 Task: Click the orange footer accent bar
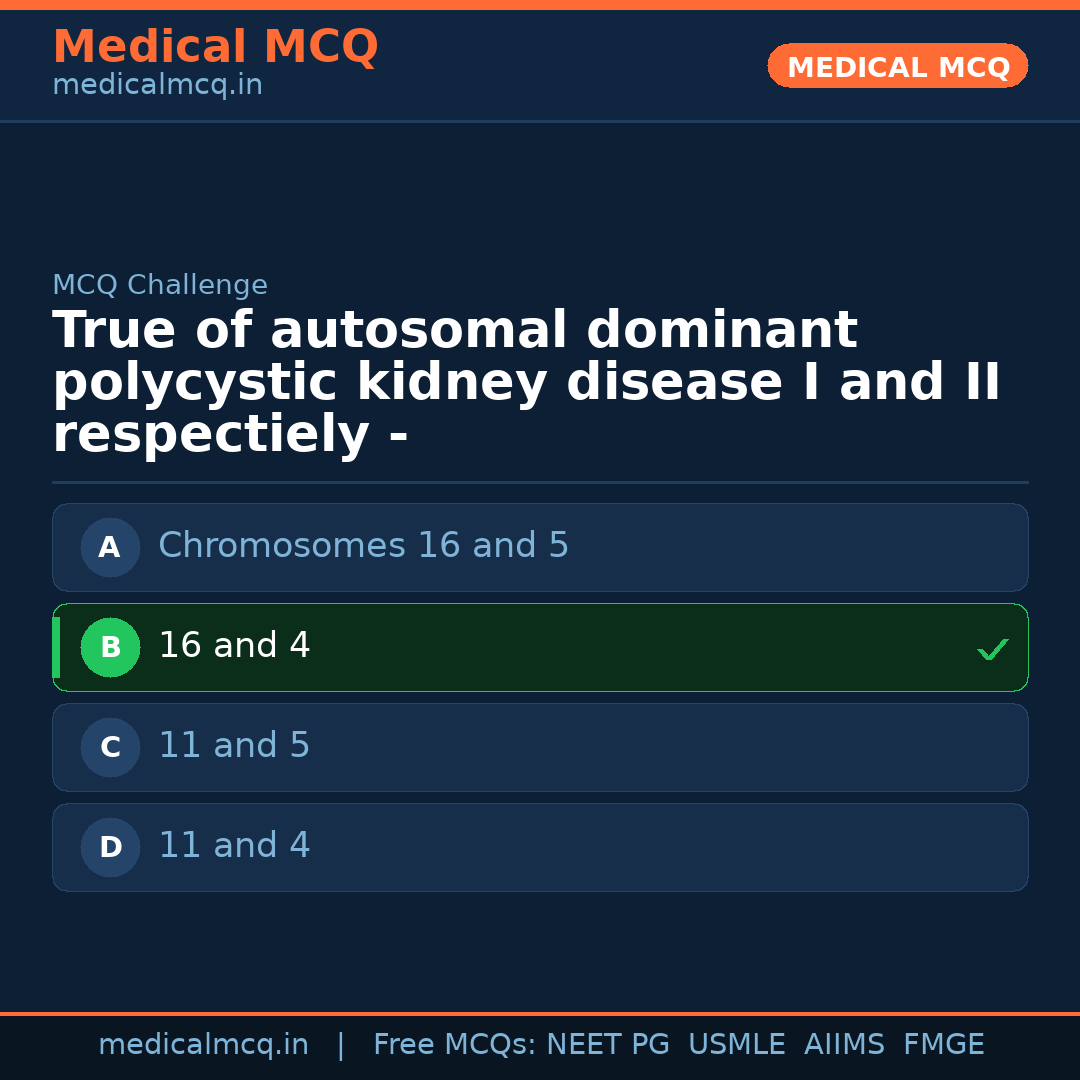[x=540, y=1013]
